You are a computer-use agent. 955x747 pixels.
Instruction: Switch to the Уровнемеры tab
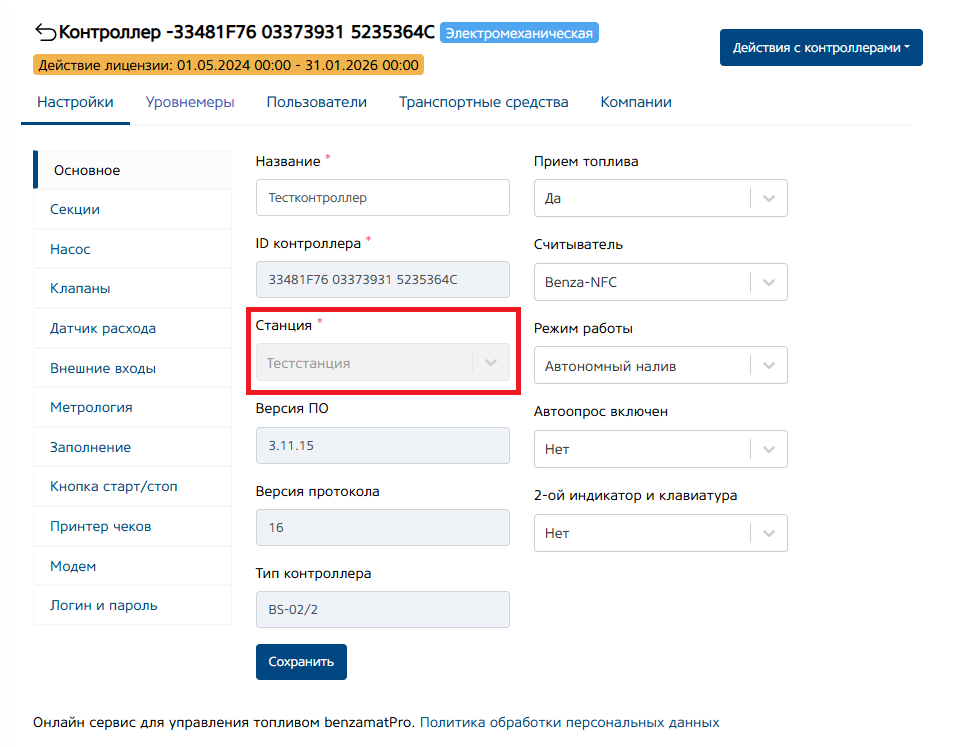pos(190,102)
